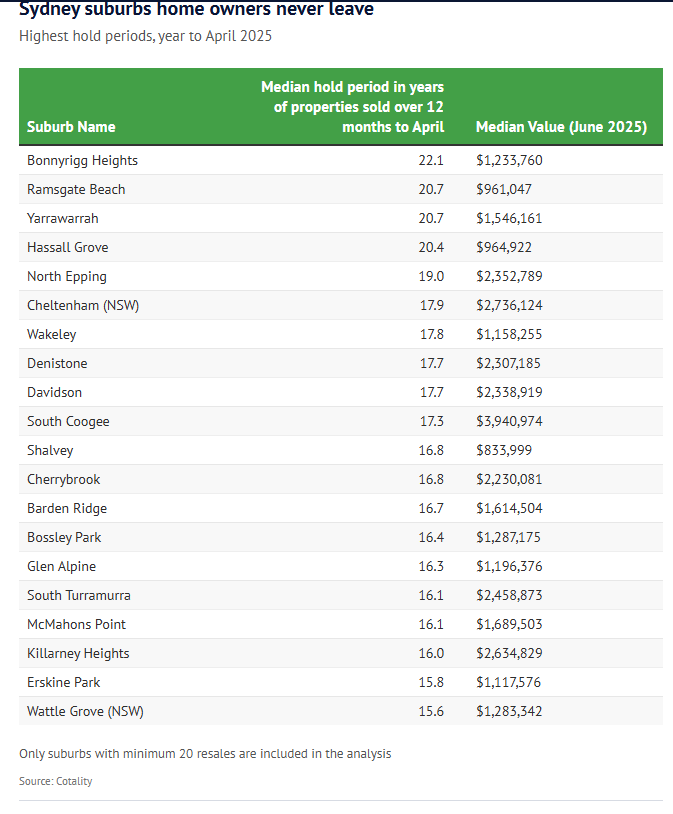Select the Bonnyrigg Heights suburb cell

click(83, 160)
